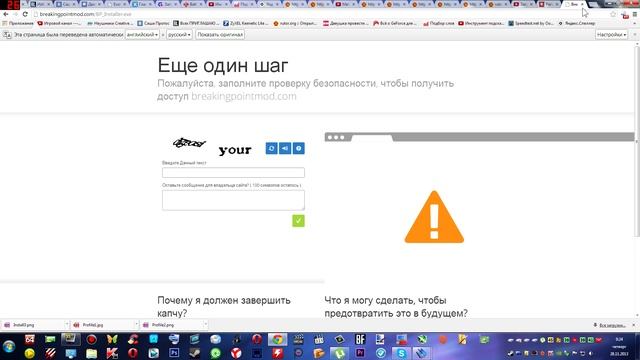Close the translate bar
This screenshot has width=640, height=360.
coord(634,35)
